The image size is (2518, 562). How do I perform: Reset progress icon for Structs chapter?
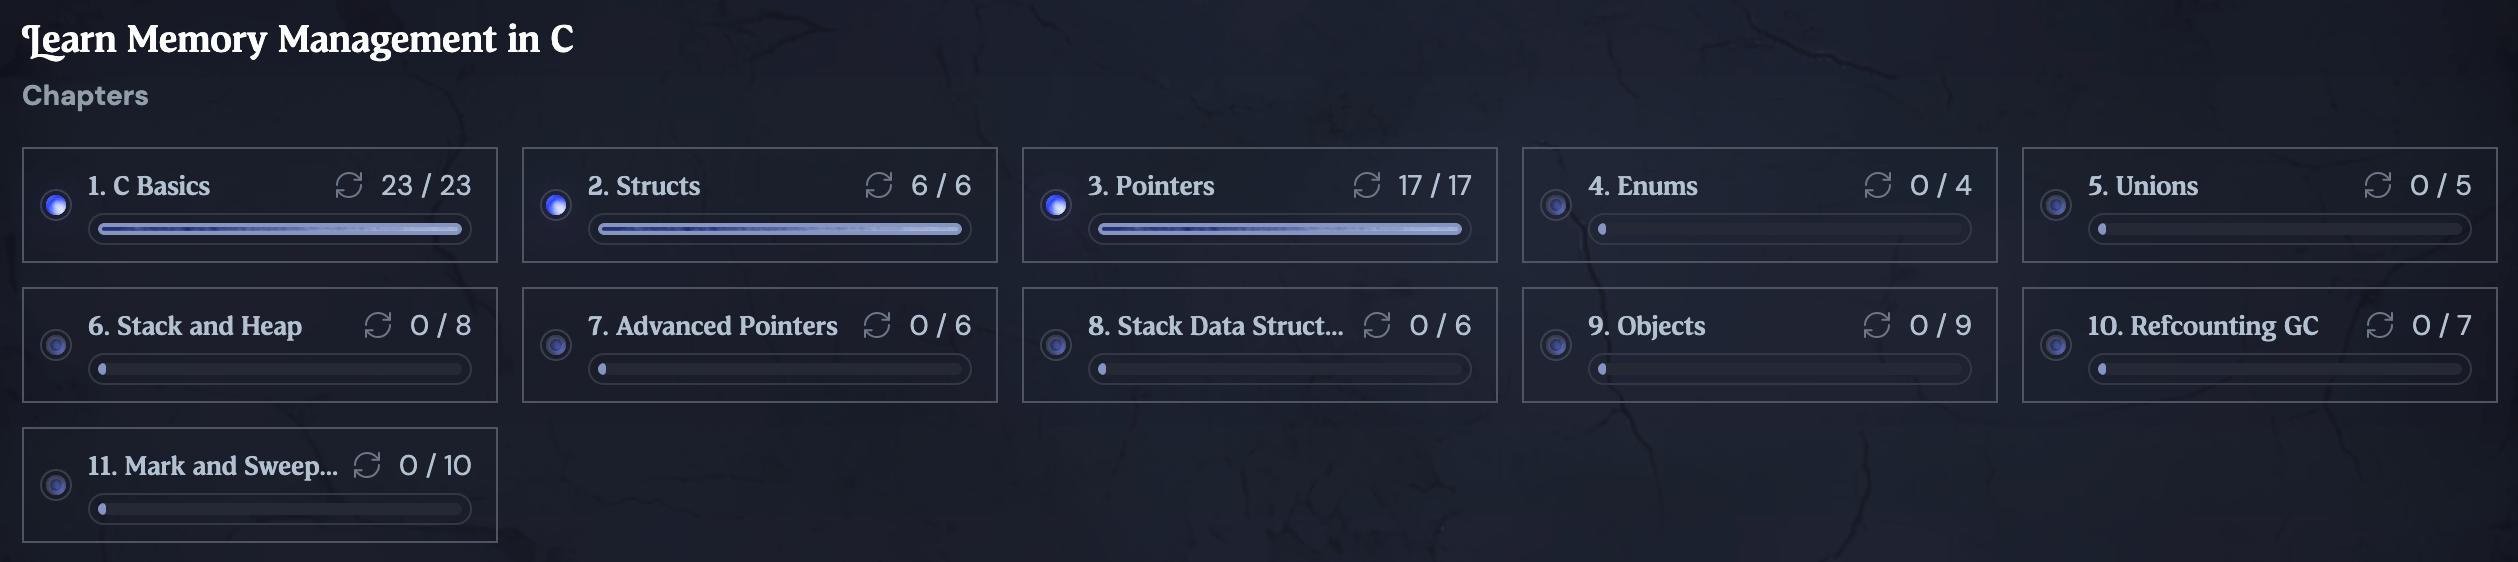(879, 185)
